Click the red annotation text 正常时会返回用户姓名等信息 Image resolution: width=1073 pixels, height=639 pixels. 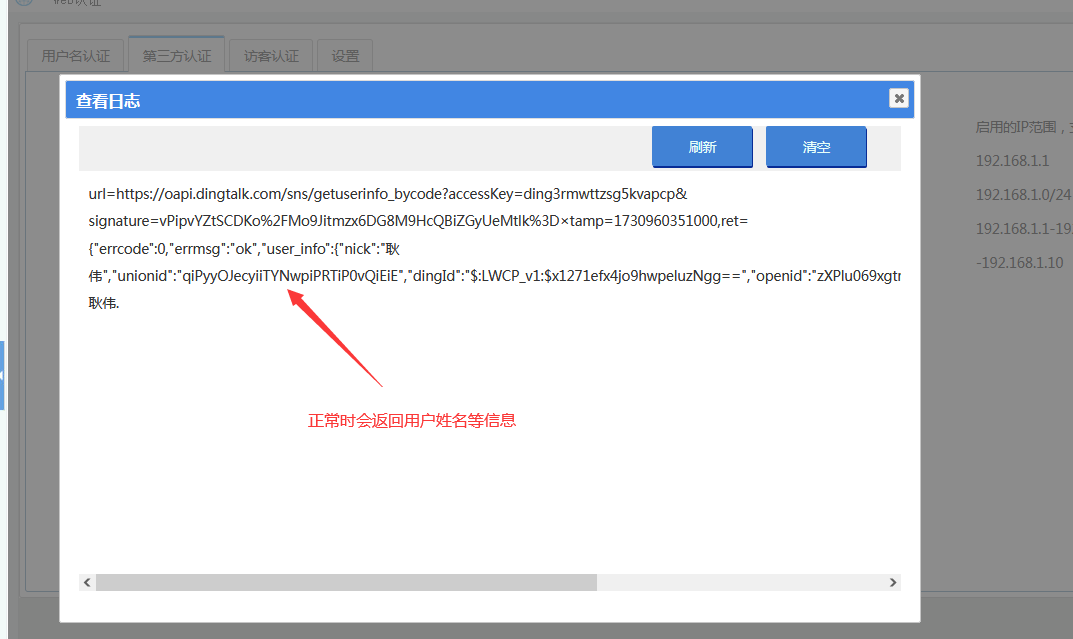[411, 421]
